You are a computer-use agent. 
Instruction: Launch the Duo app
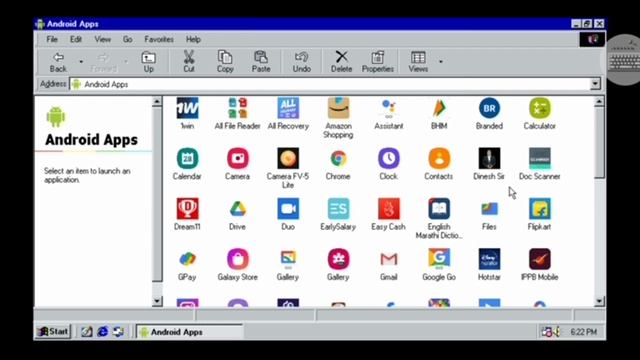(288, 209)
